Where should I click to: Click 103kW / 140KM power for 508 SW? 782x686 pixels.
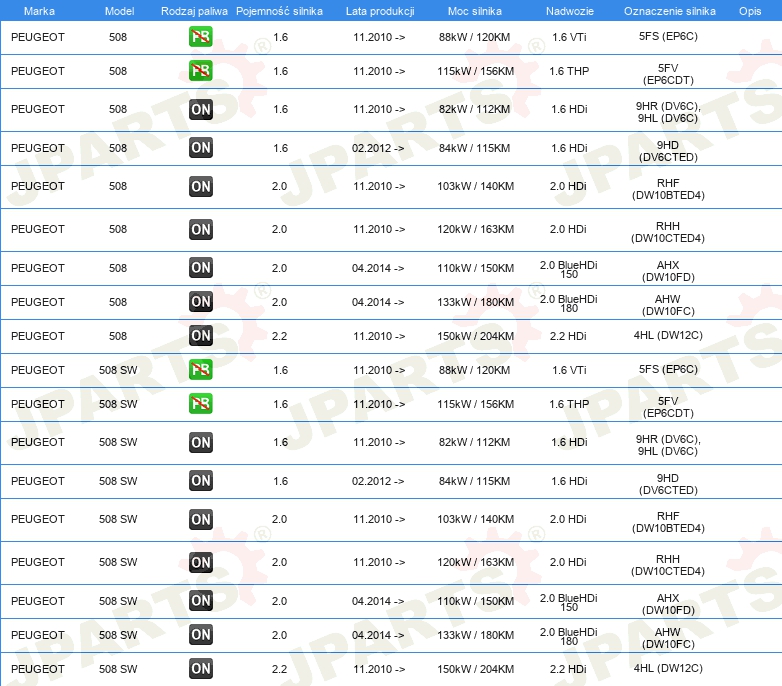coord(475,519)
